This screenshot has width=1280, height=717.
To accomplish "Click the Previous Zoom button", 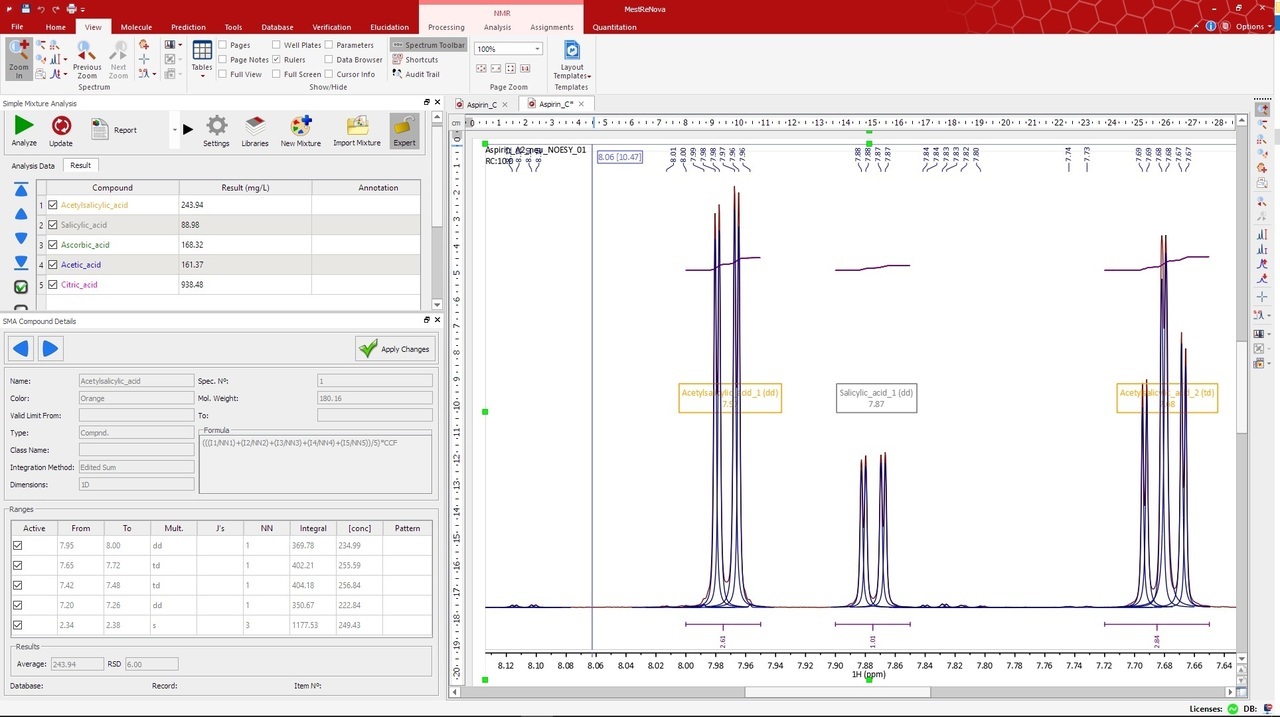I will (87, 60).
